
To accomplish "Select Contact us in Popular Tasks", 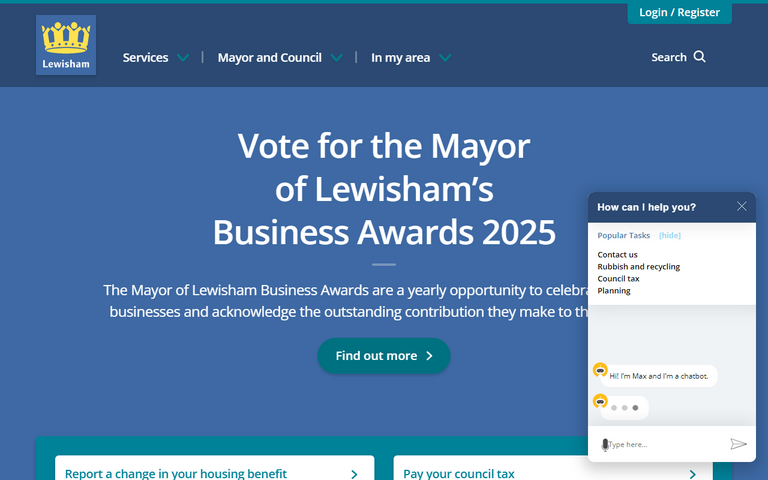I will coord(617,255).
